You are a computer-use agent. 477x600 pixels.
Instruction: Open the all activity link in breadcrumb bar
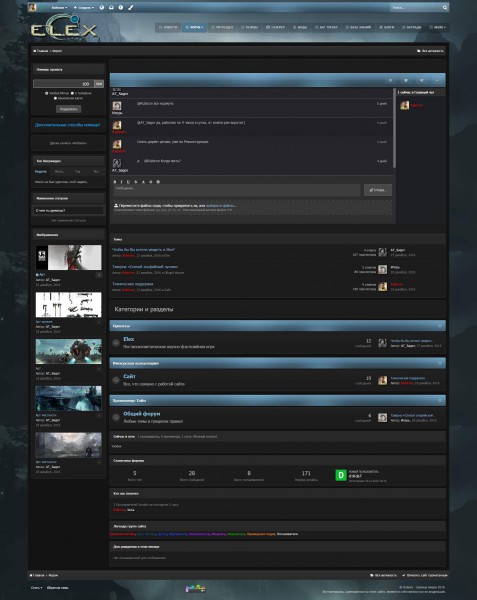click(x=431, y=51)
